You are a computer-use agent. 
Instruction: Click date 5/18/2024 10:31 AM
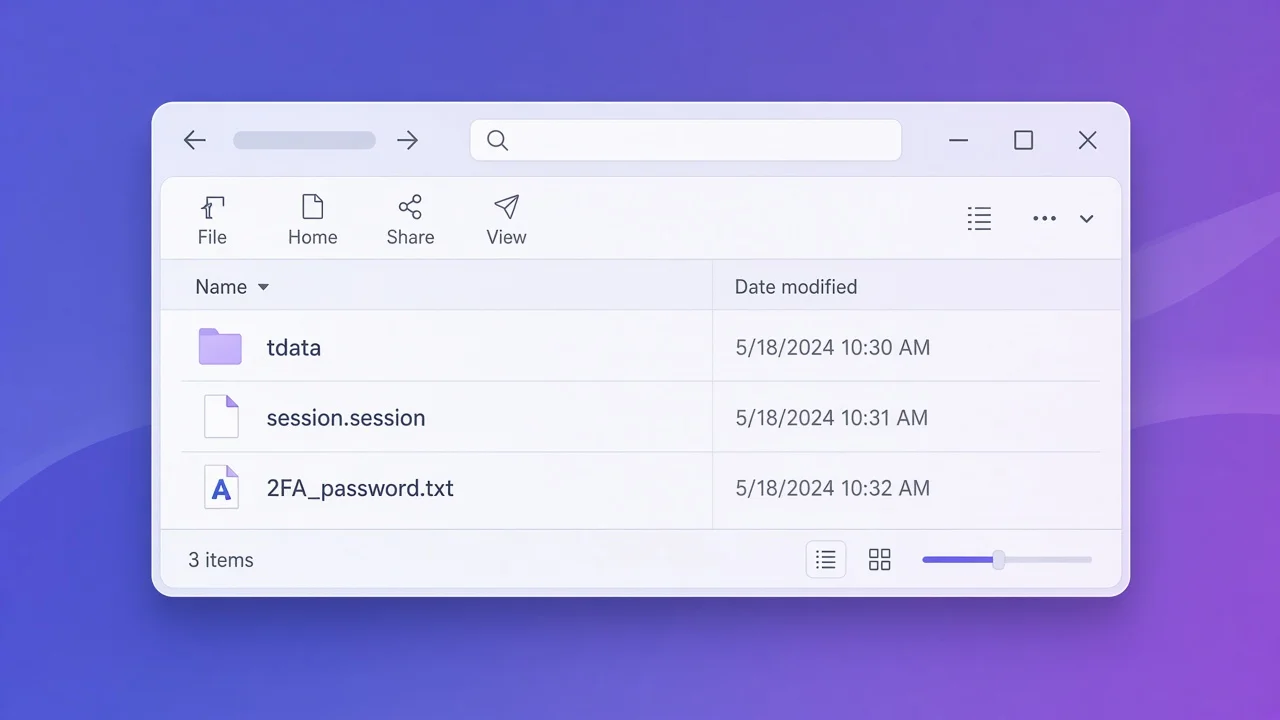click(x=832, y=418)
